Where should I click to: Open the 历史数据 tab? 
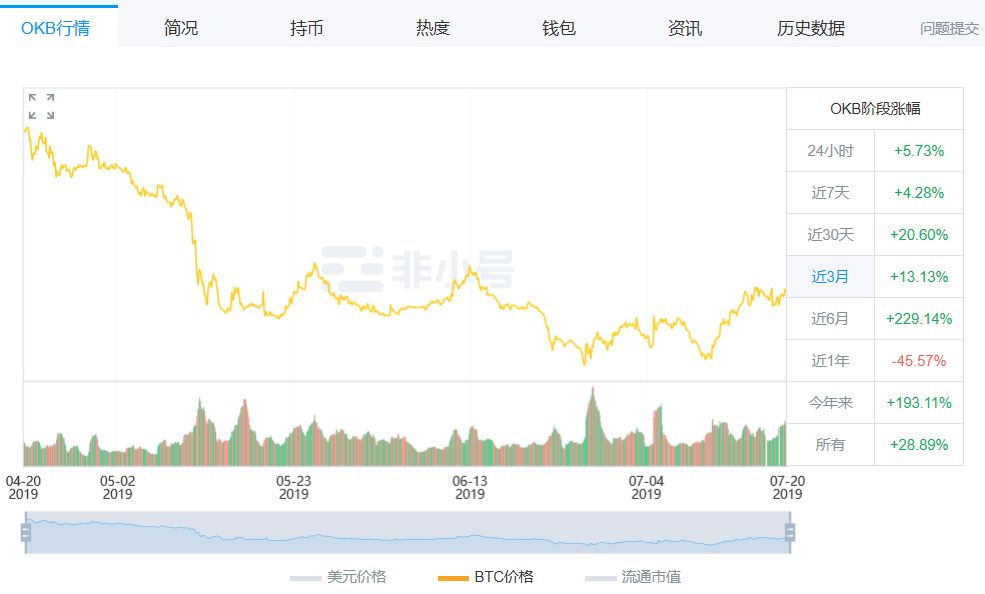coord(810,28)
